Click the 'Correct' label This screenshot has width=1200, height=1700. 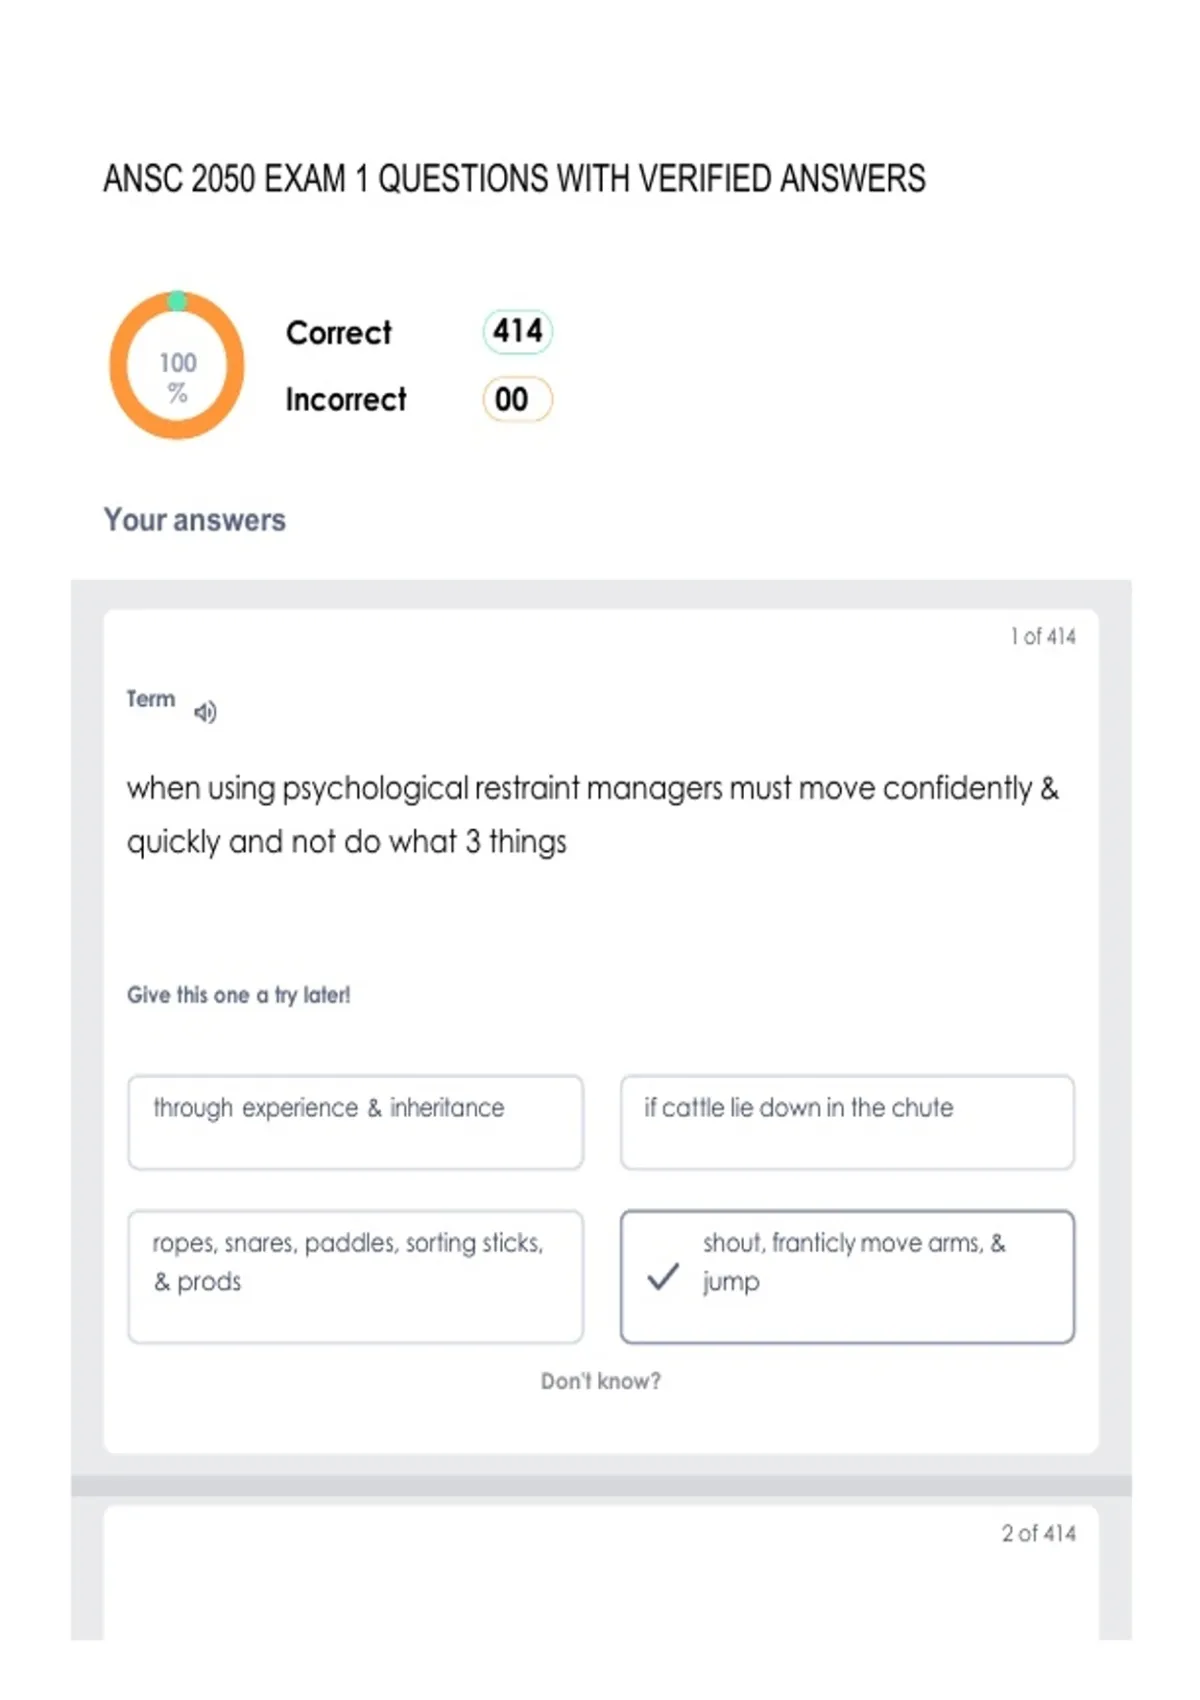tap(339, 332)
